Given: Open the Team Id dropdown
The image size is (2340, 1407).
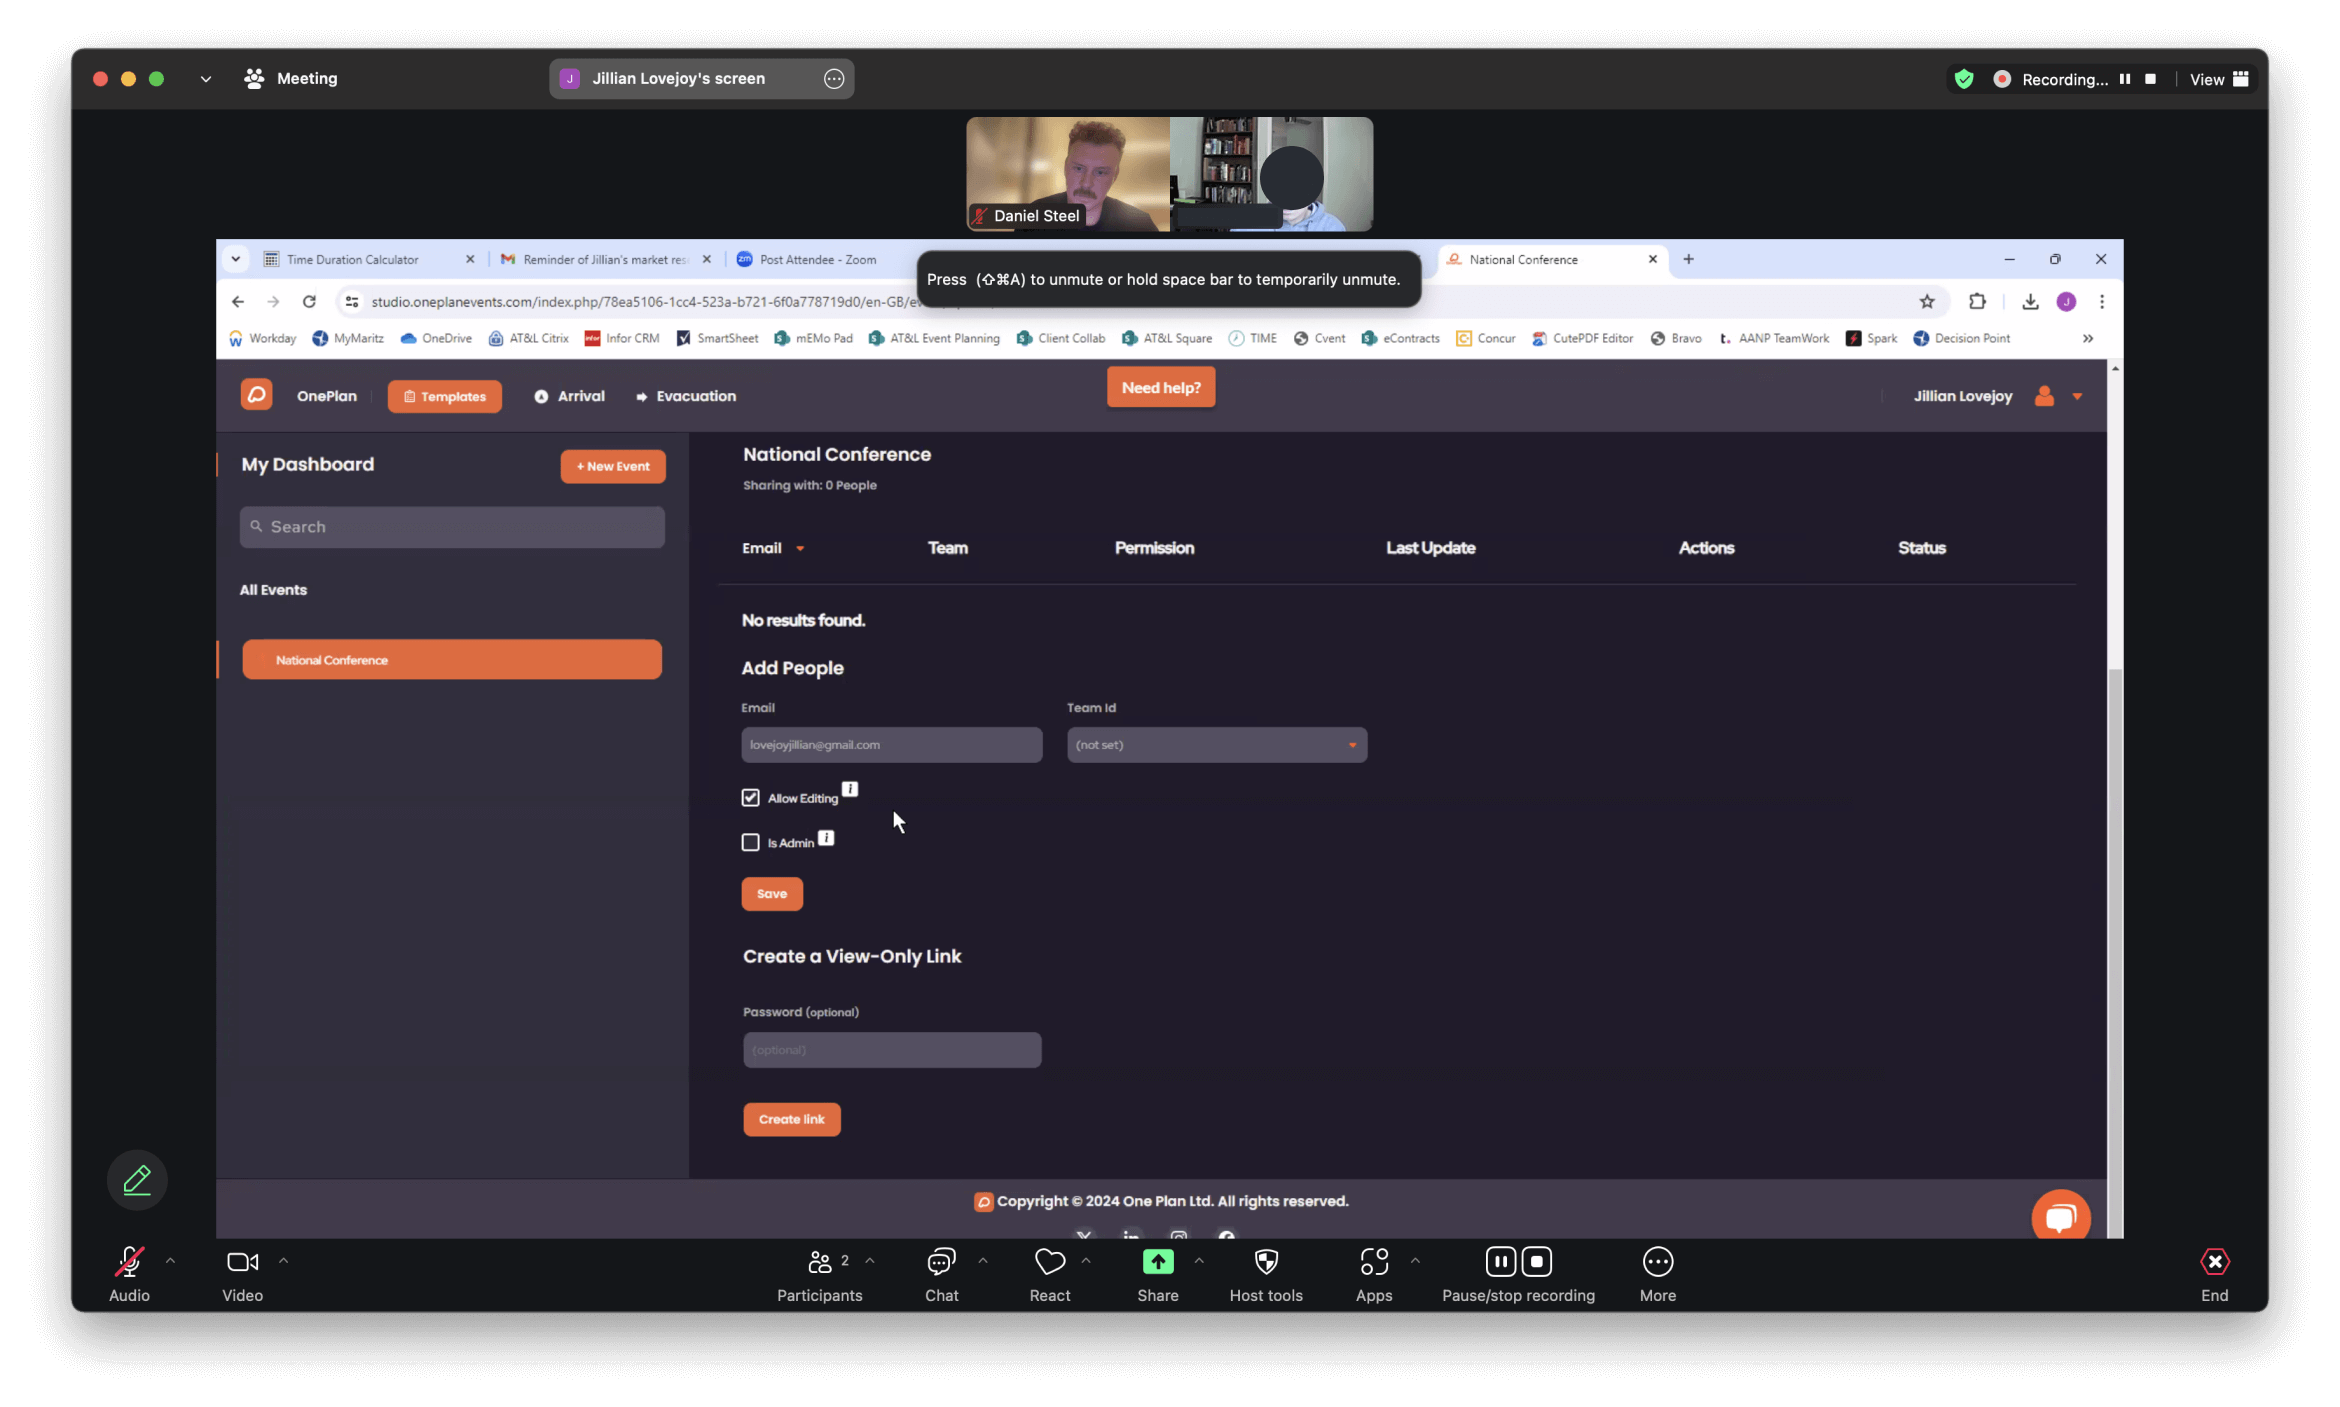Looking at the screenshot, I should pyautogui.click(x=1216, y=745).
